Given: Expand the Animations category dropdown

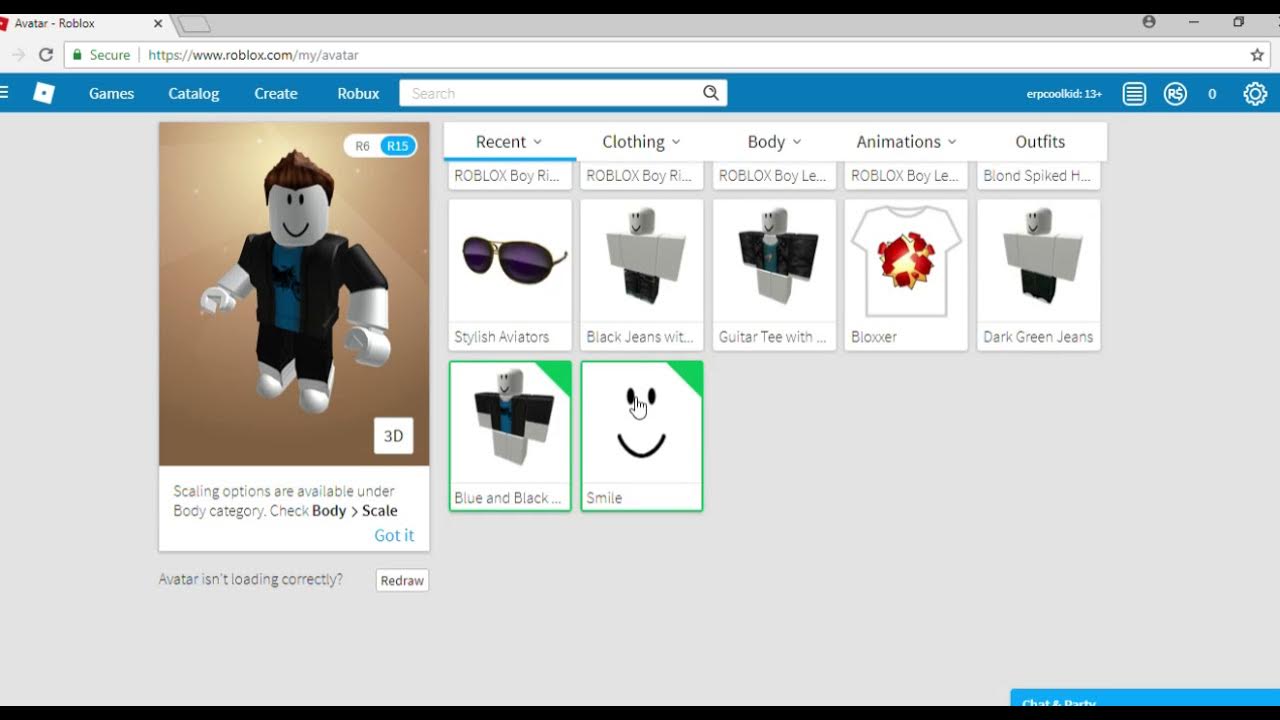Looking at the screenshot, I should pos(906,141).
